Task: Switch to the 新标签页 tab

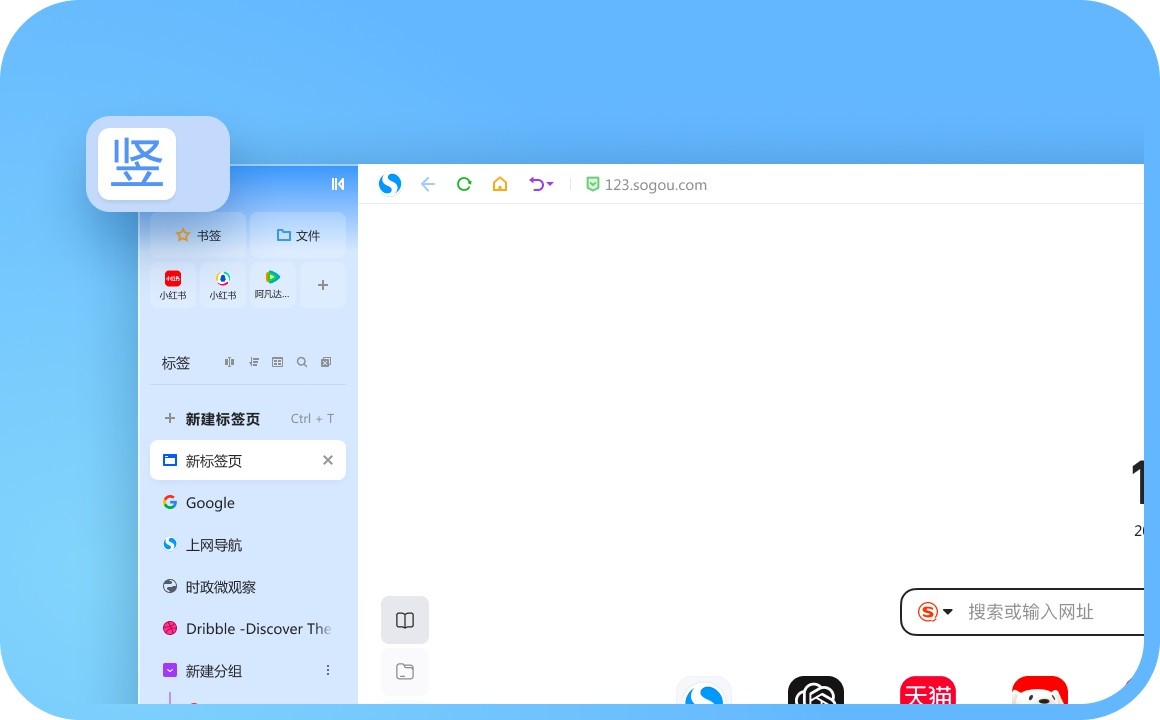Action: point(248,460)
